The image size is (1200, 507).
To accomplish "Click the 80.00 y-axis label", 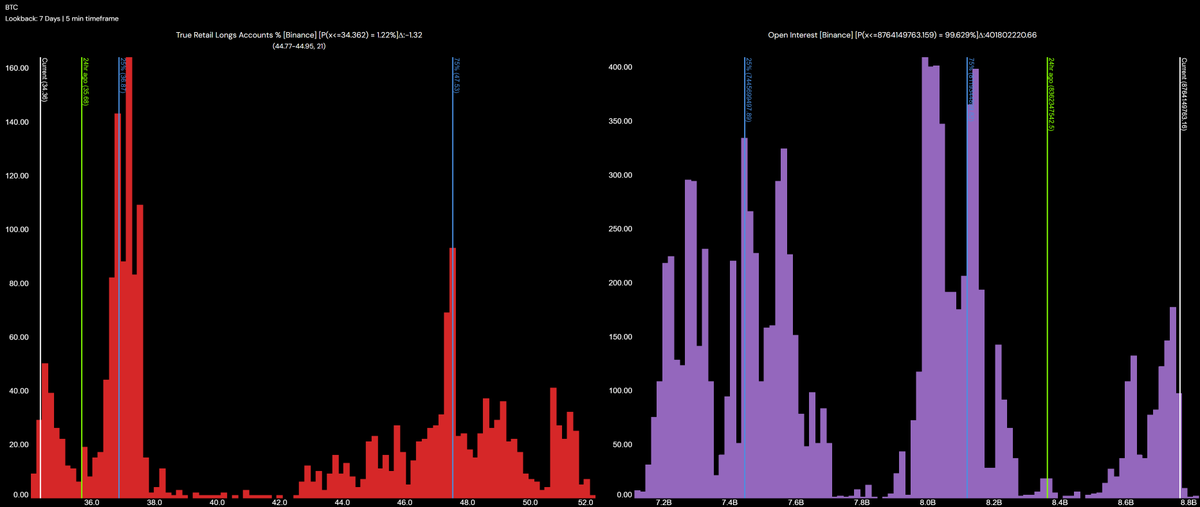I will click(x=17, y=282).
